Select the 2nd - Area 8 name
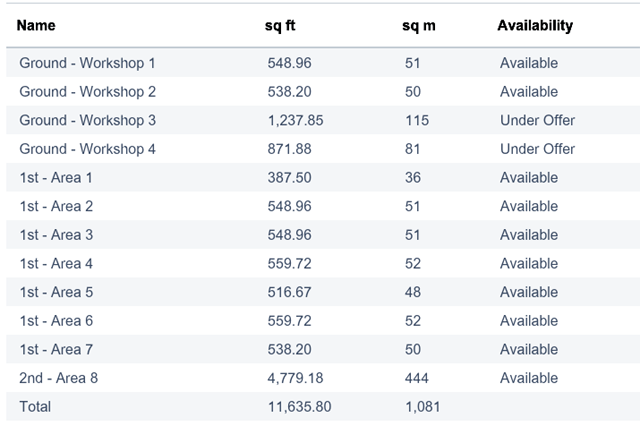The image size is (640, 426). pyautogui.click(x=58, y=378)
